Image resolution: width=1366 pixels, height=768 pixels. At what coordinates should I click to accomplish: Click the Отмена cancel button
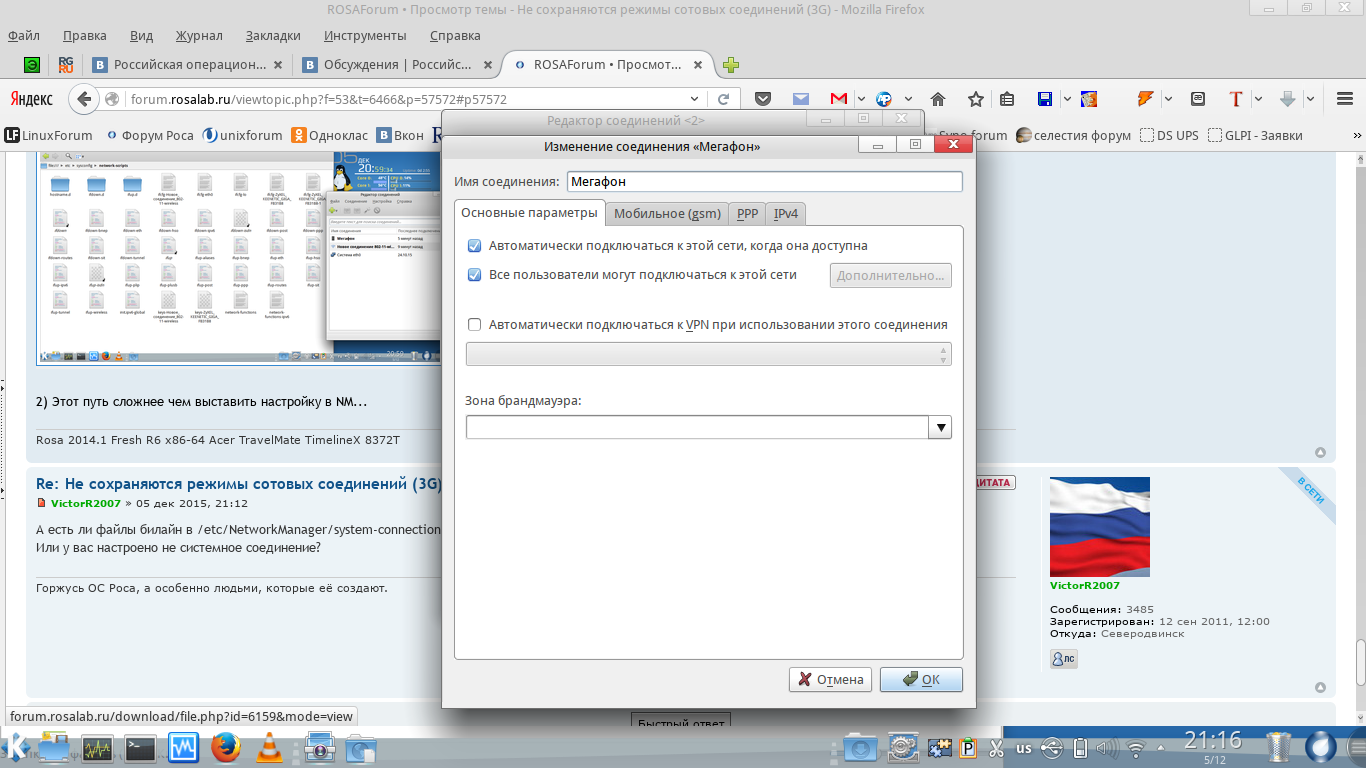tap(830, 679)
